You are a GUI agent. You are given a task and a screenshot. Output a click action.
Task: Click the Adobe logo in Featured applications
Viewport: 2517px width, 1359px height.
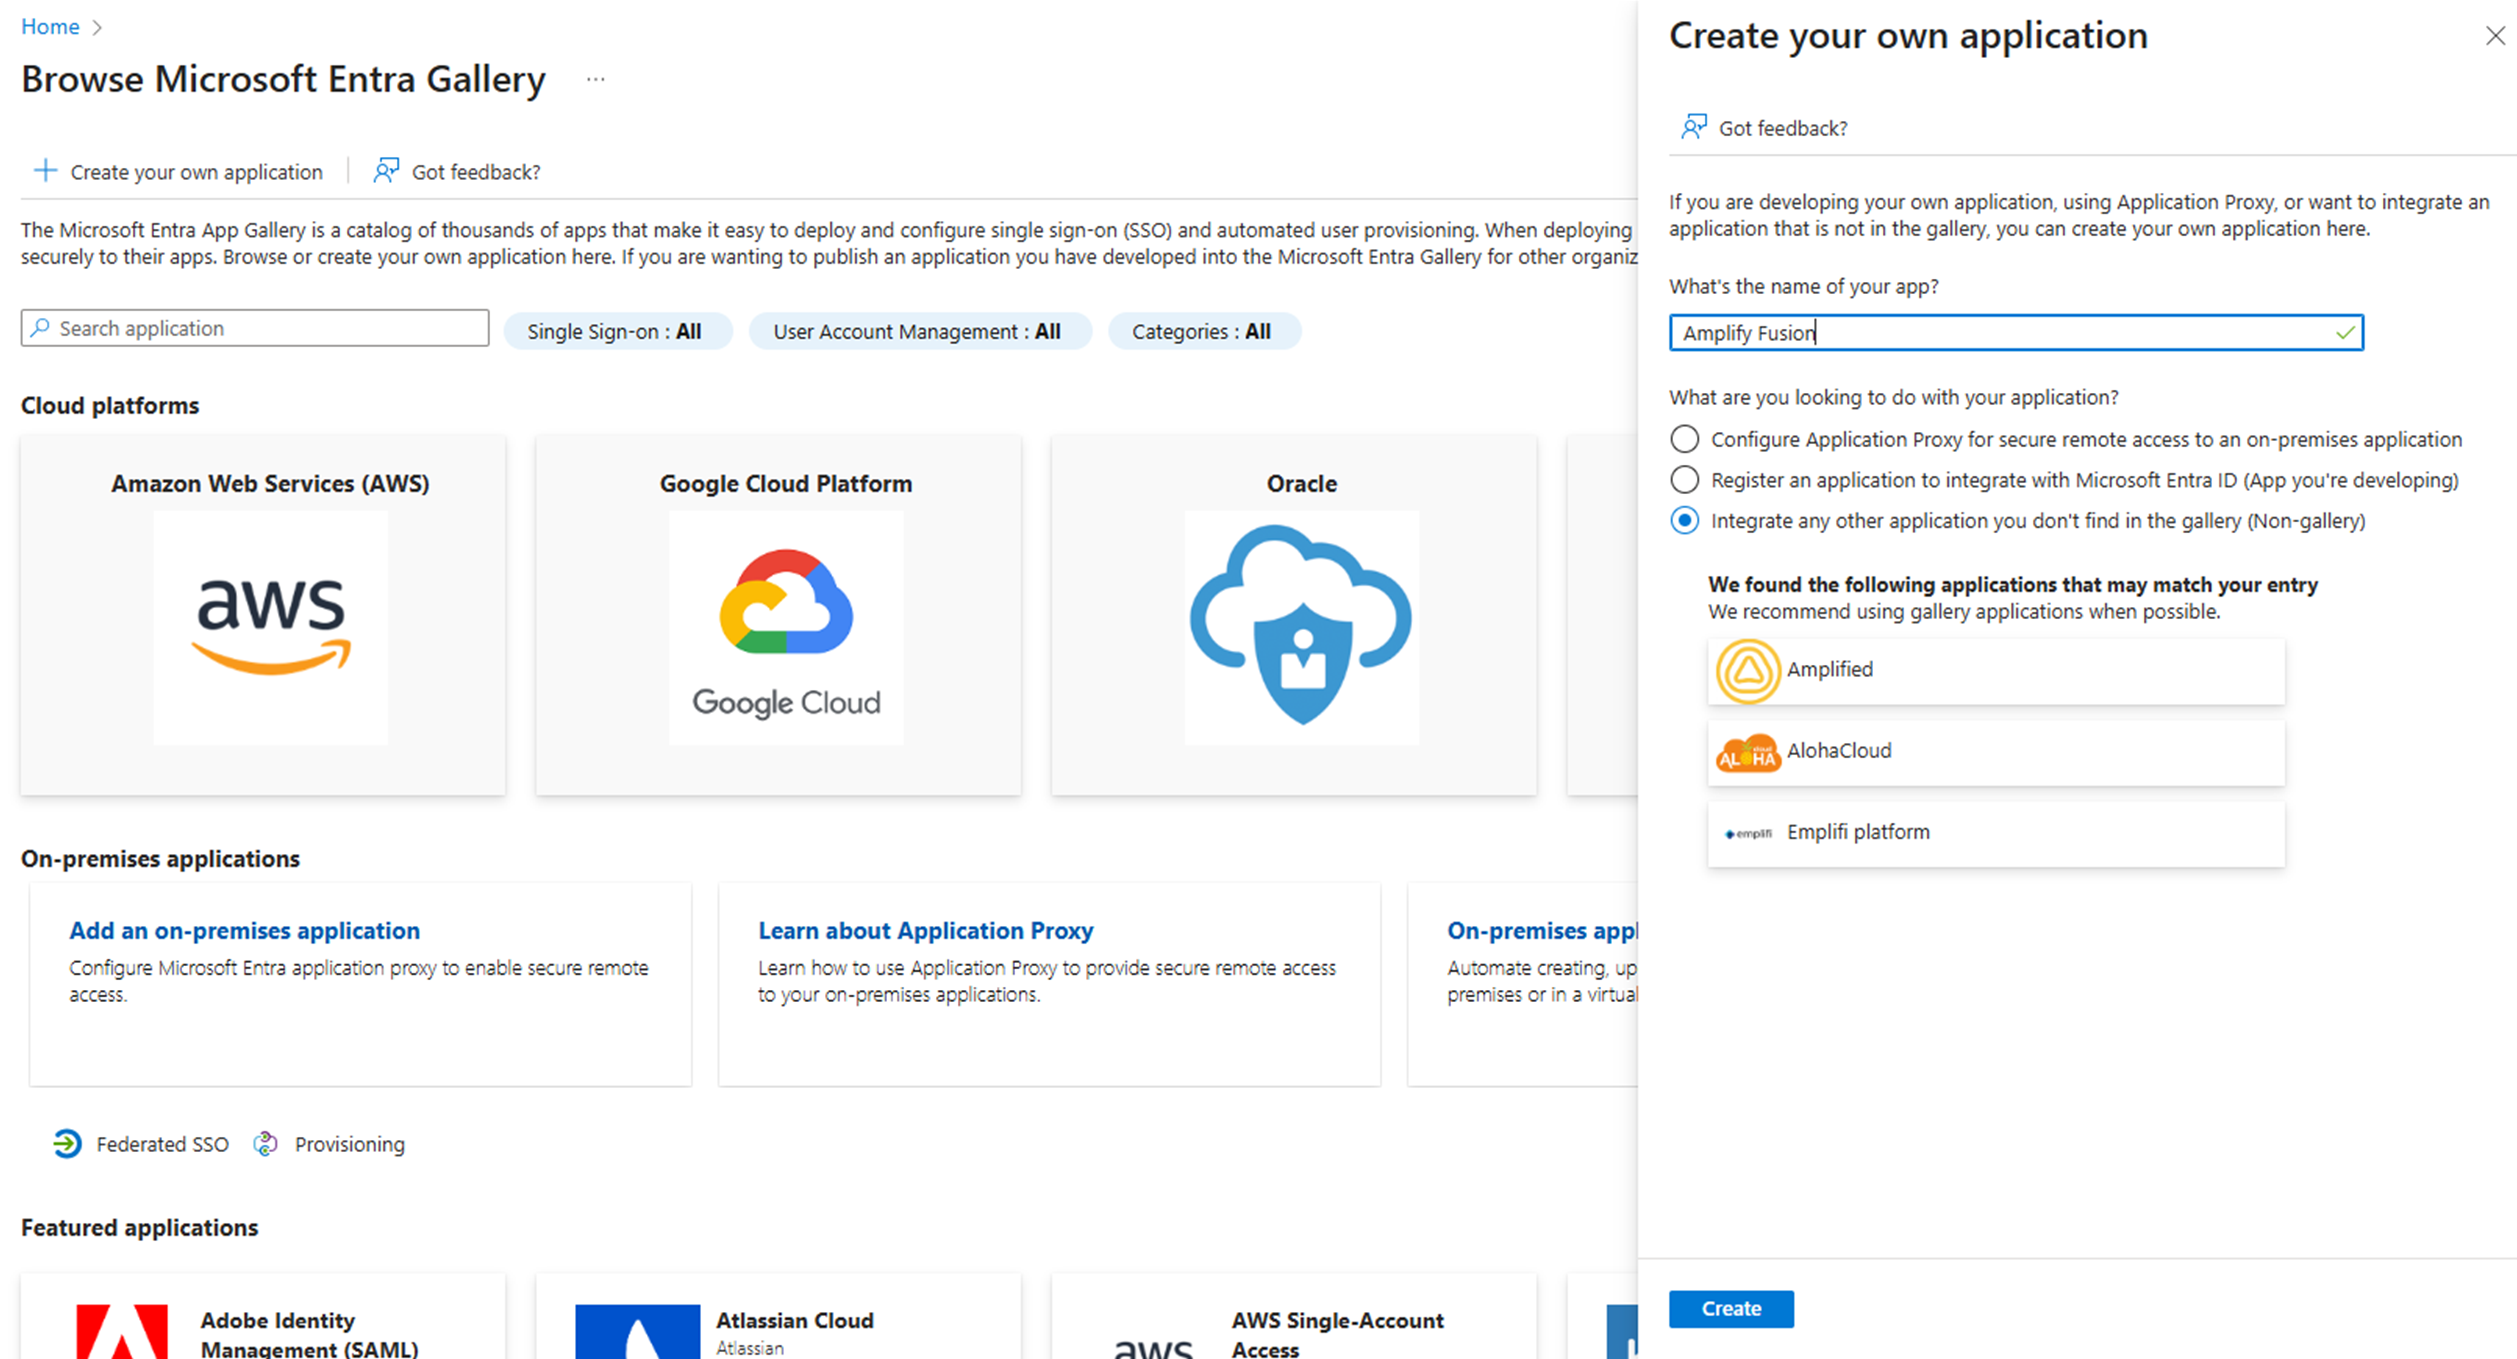pos(122,1331)
